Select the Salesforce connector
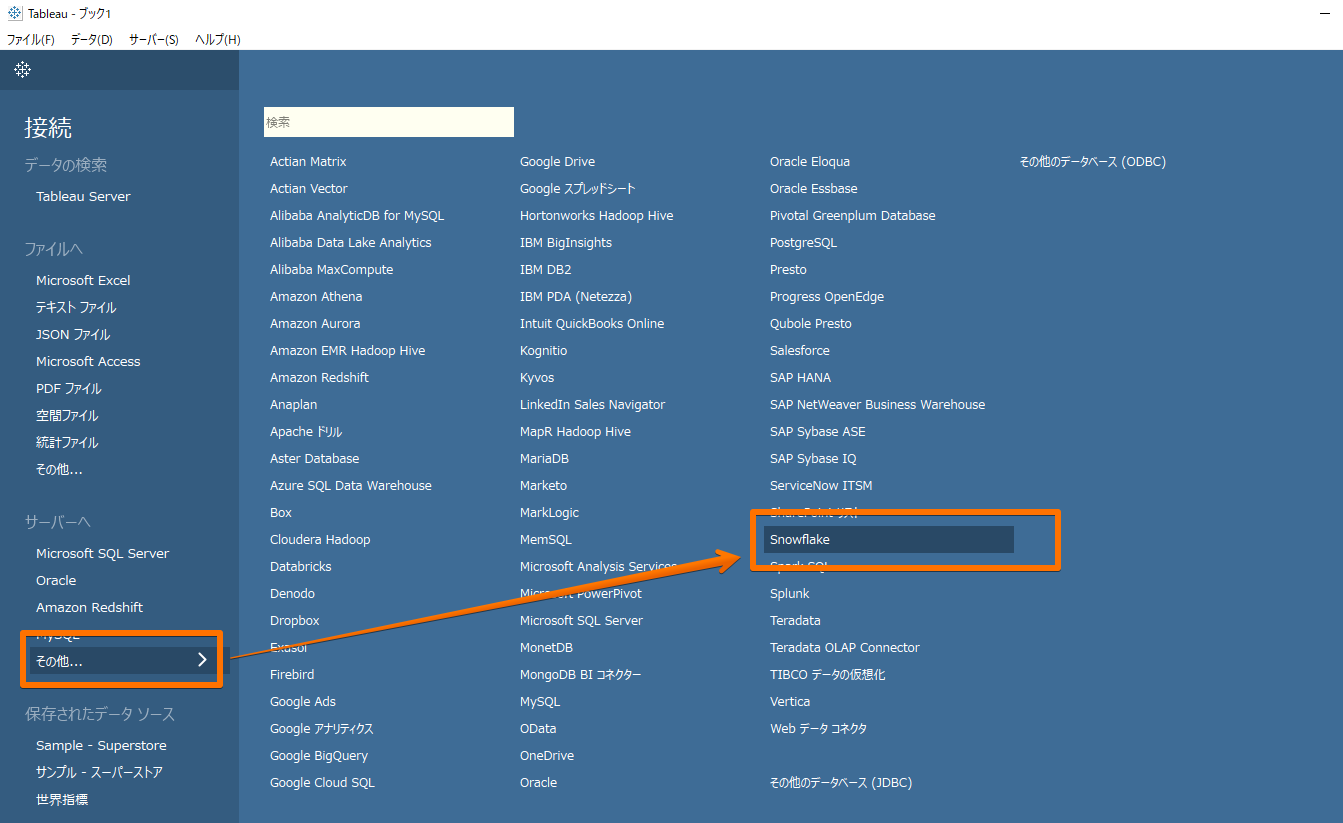Screen dimensions: 1343x823 (800, 351)
